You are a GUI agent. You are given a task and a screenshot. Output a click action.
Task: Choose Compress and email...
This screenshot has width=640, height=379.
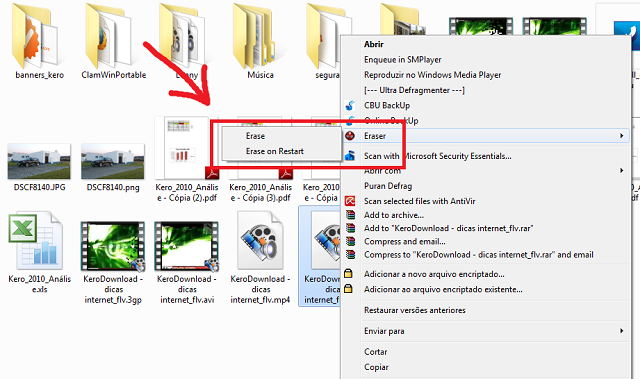tap(404, 242)
